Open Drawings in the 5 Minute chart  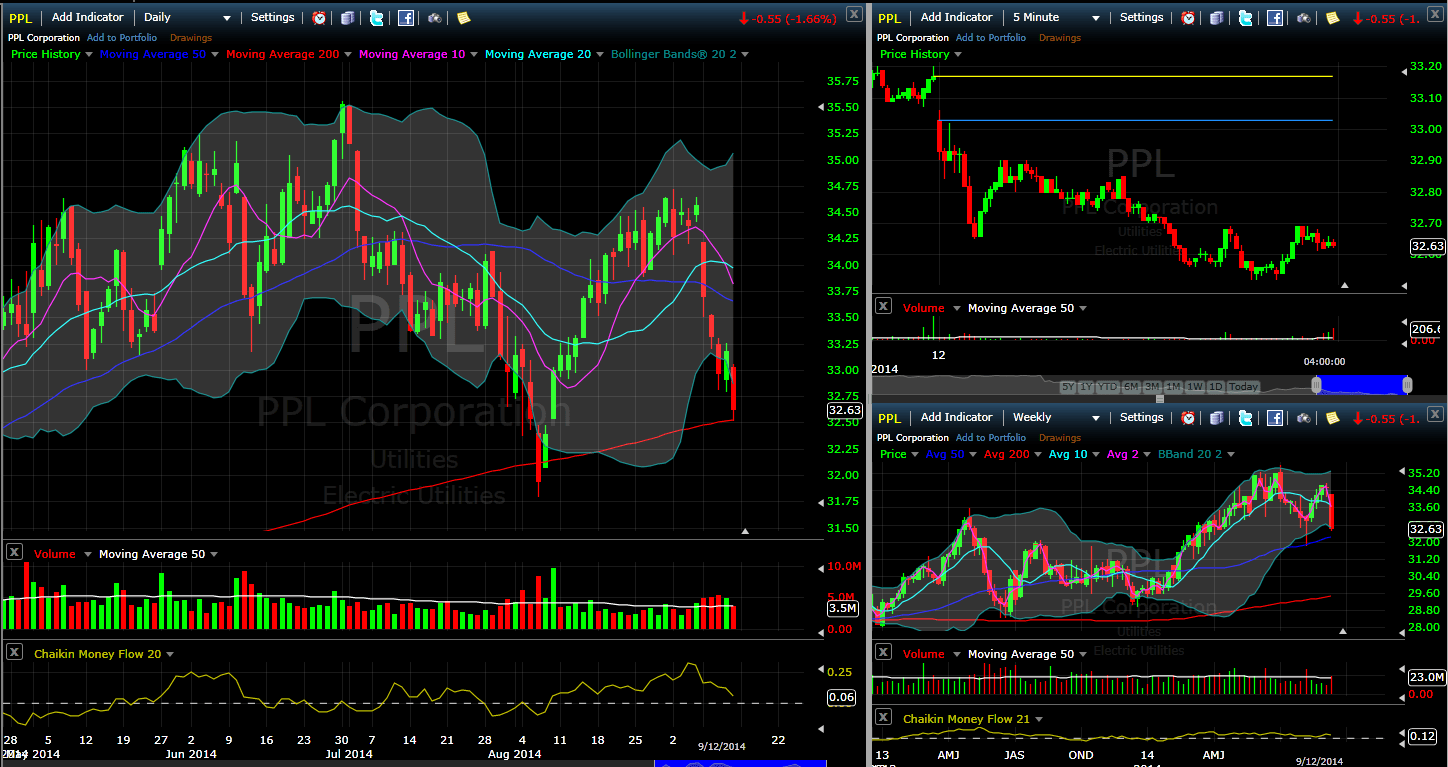pos(1060,38)
